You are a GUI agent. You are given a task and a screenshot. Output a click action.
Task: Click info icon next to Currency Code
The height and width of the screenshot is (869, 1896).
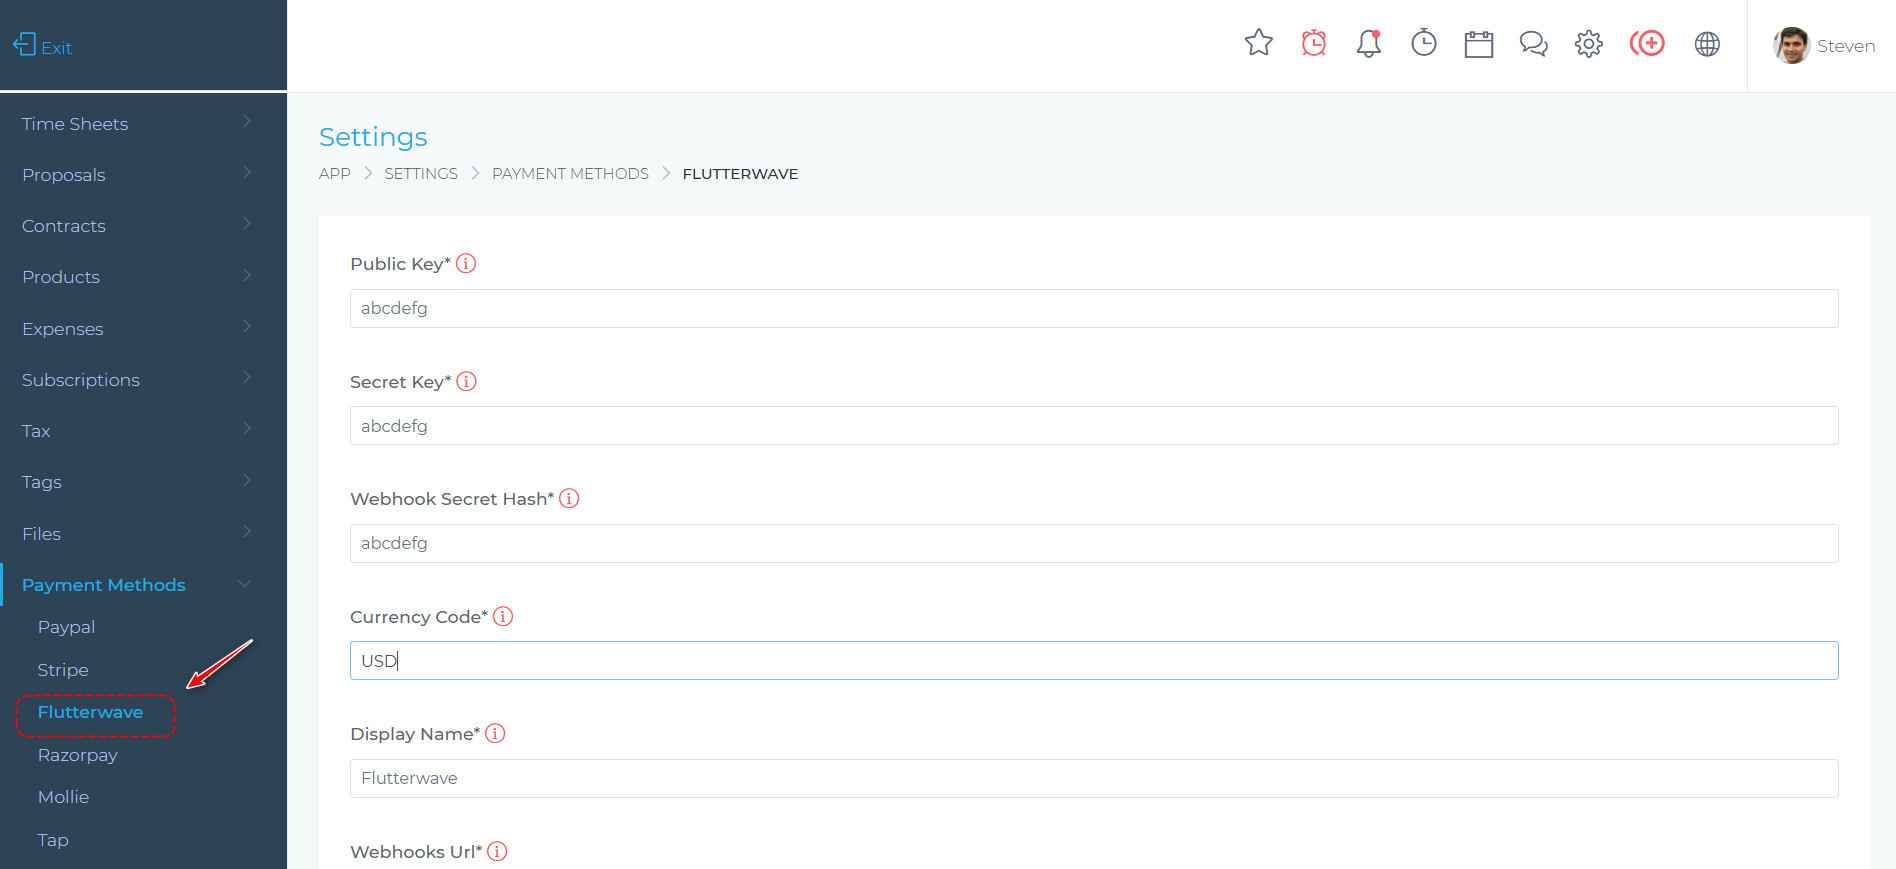pos(503,616)
